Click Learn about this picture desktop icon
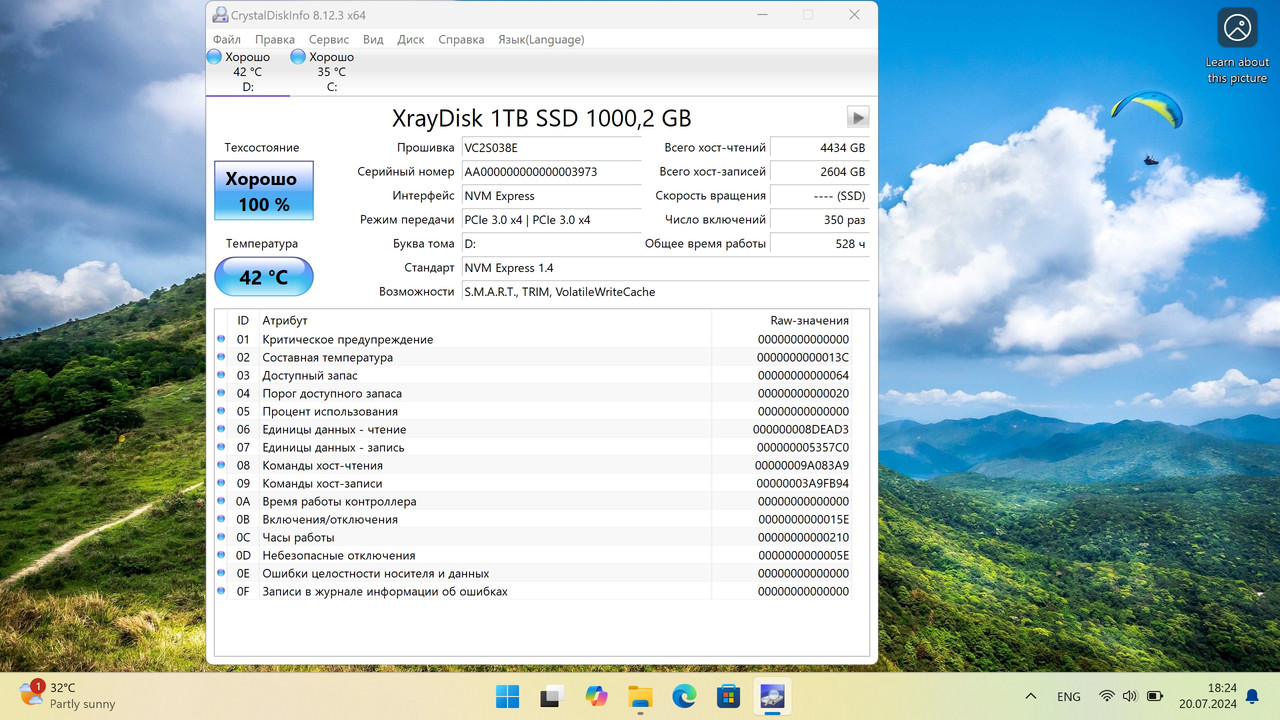The image size is (1280, 720). click(1237, 47)
